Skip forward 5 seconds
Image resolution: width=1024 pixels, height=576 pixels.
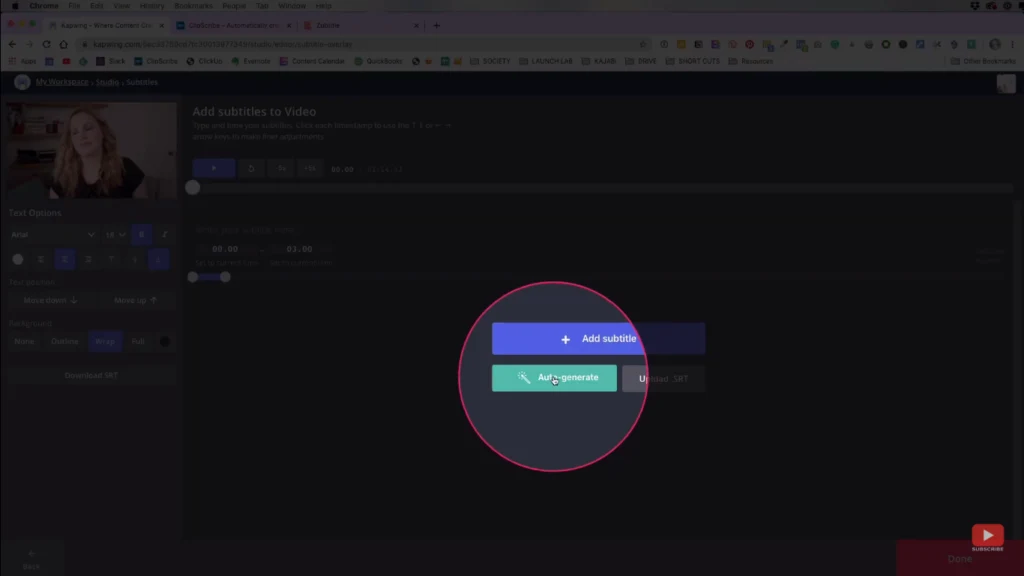point(310,169)
